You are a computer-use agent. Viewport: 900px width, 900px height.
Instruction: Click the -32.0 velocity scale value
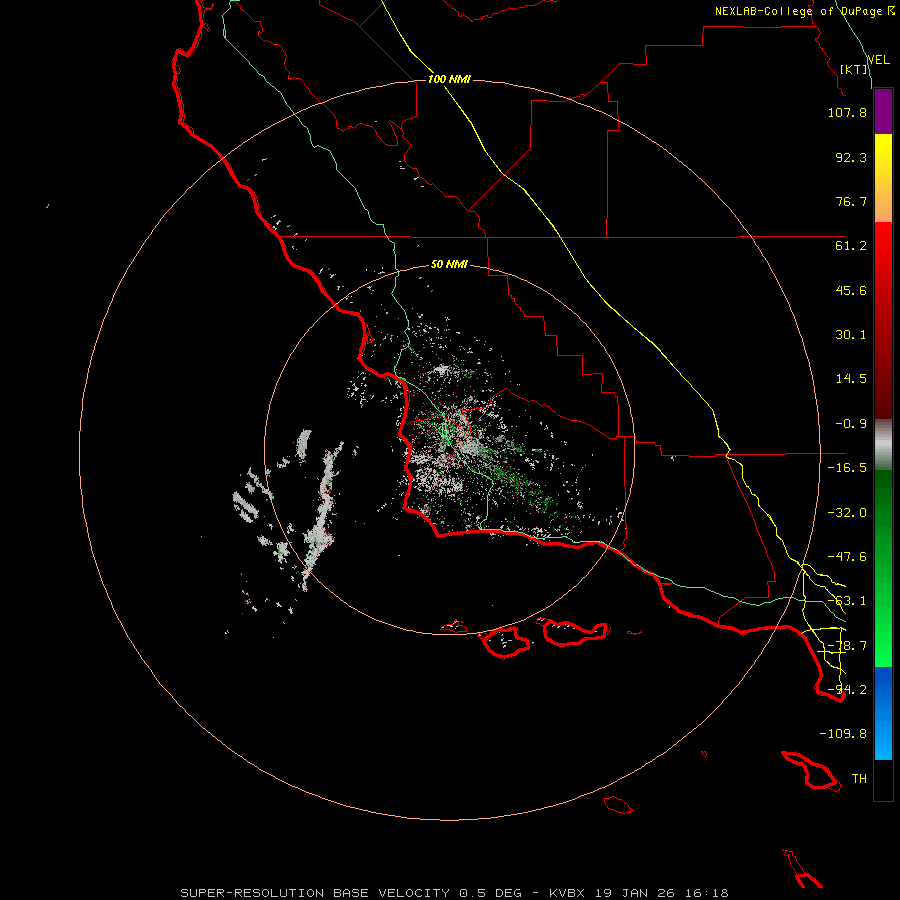pyautogui.click(x=847, y=513)
